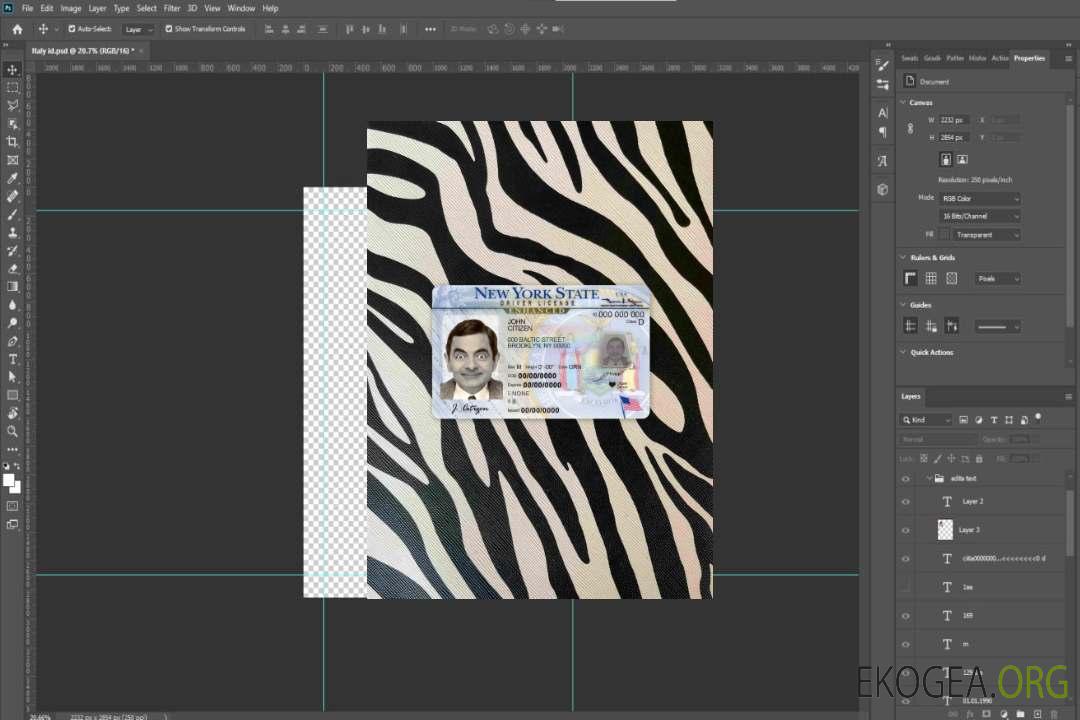
Task: Click the foreground color swatch
Action: 9,480
